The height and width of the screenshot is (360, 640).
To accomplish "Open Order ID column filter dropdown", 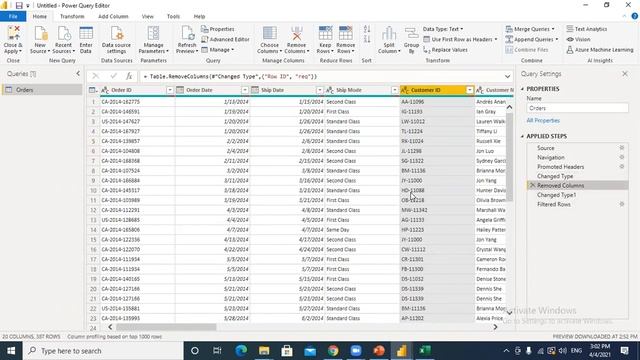I will pyautogui.click(x=170, y=90).
